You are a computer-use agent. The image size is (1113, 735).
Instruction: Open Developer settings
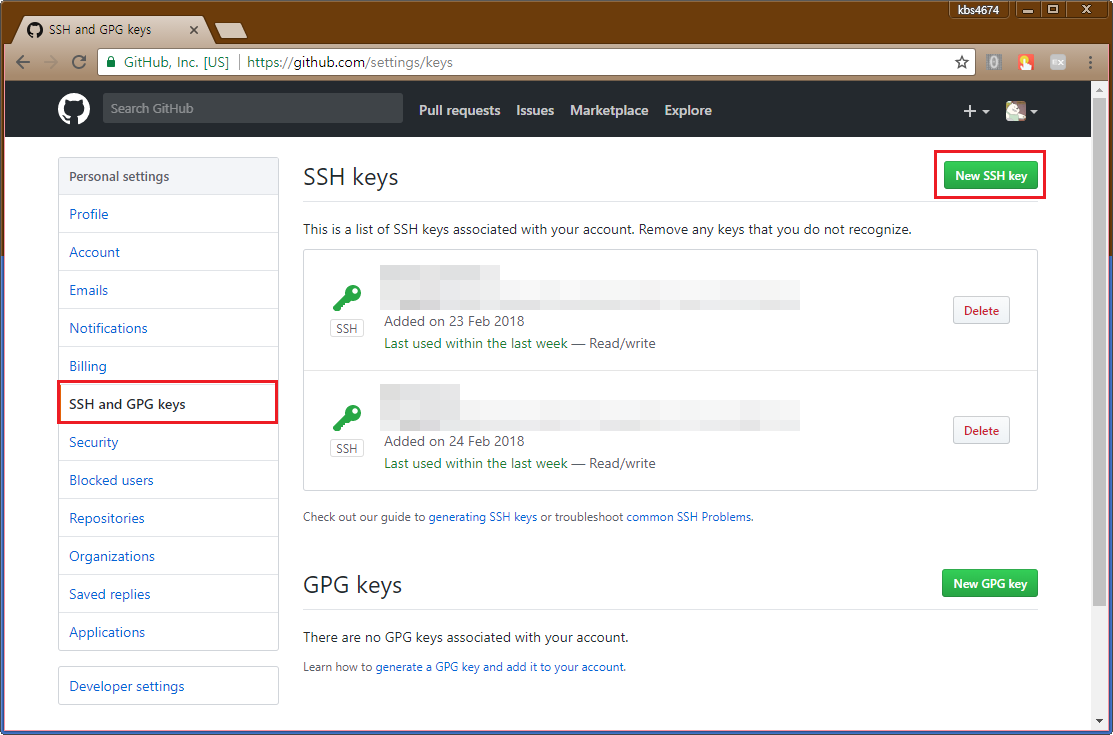[168, 686]
